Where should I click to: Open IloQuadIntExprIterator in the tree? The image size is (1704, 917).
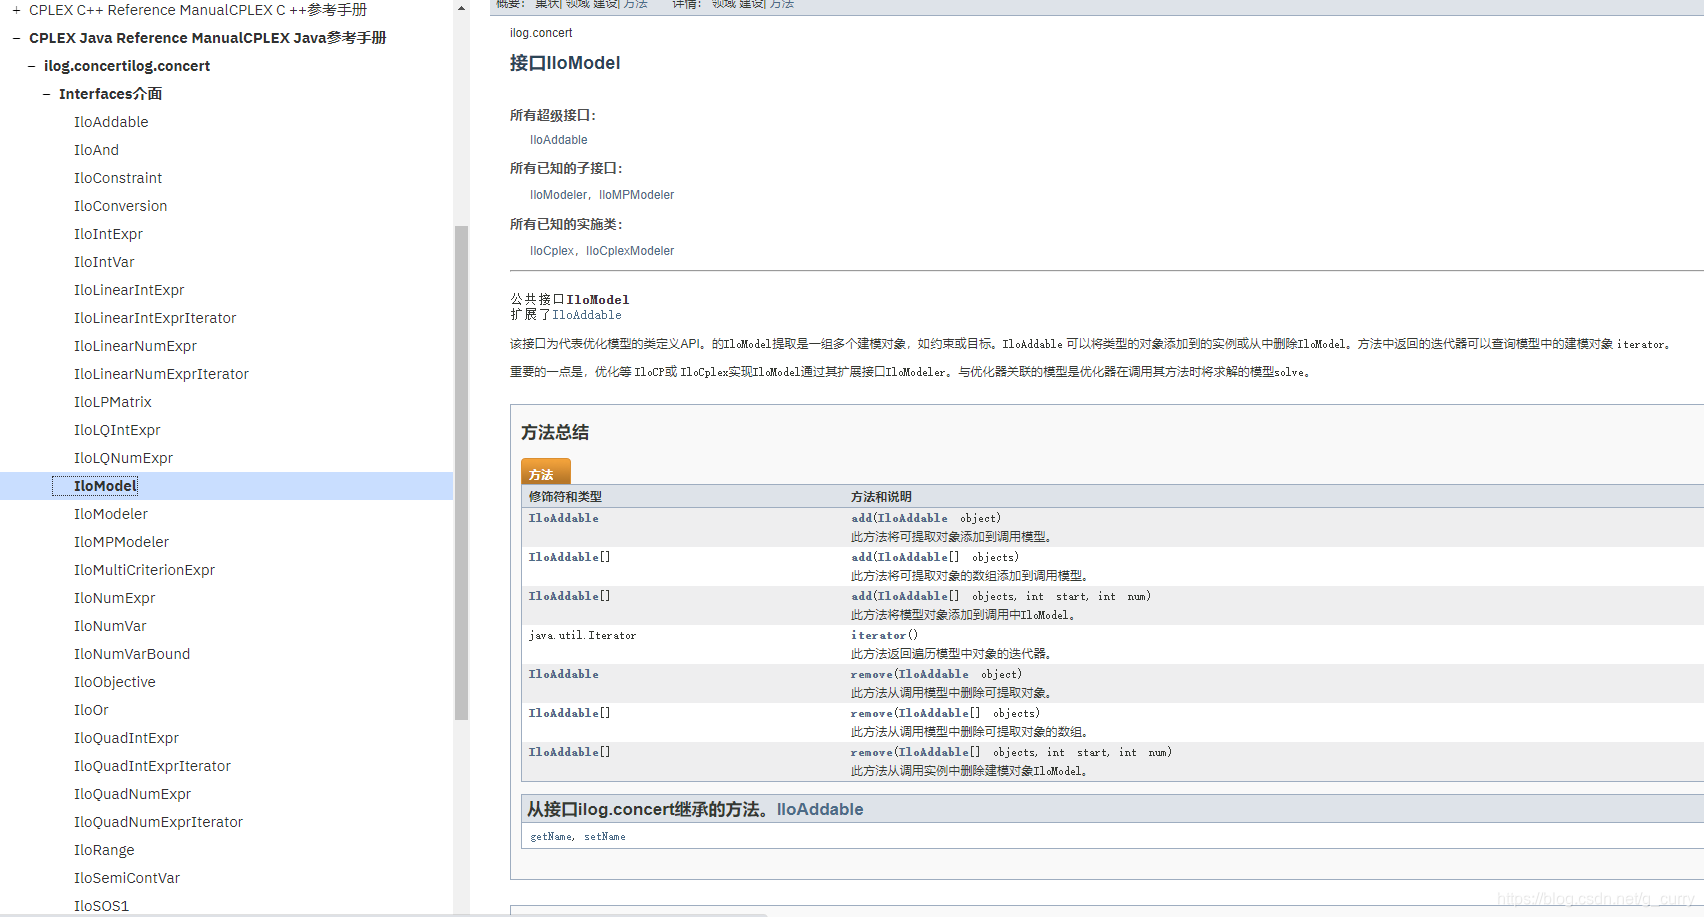click(x=152, y=765)
